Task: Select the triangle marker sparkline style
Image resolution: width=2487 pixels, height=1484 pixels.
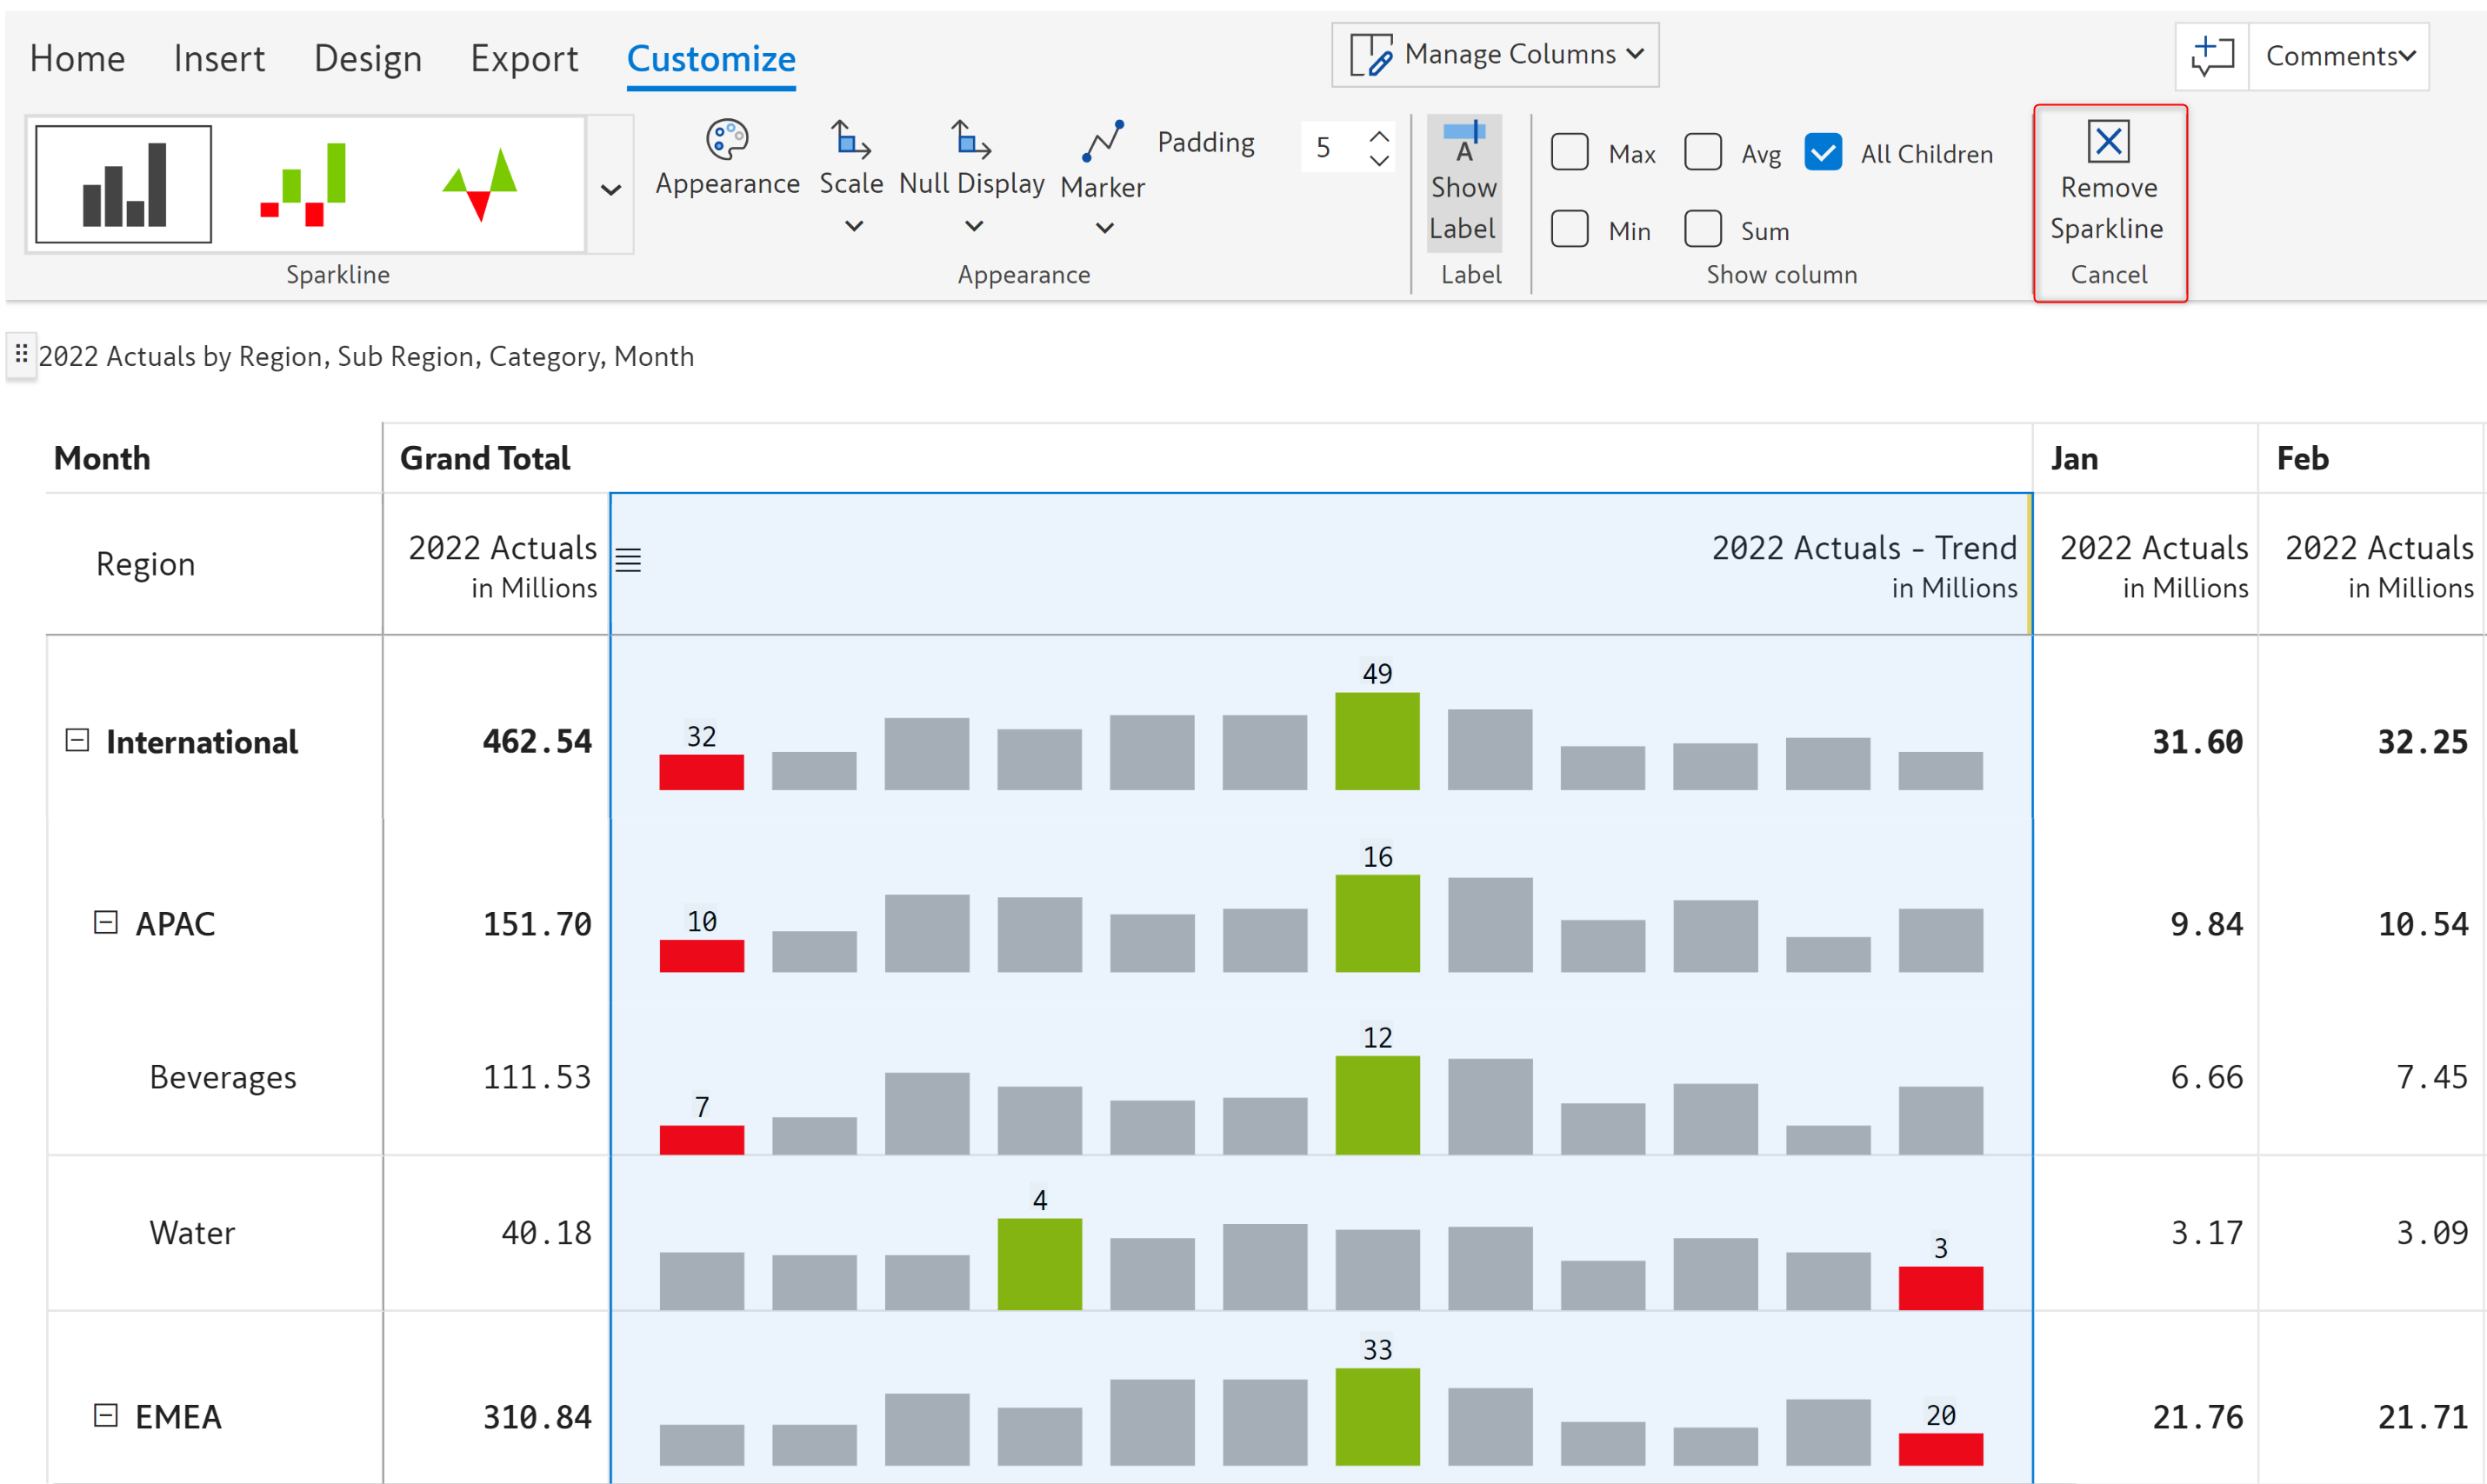Action: pyautogui.click(x=480, y=184)
